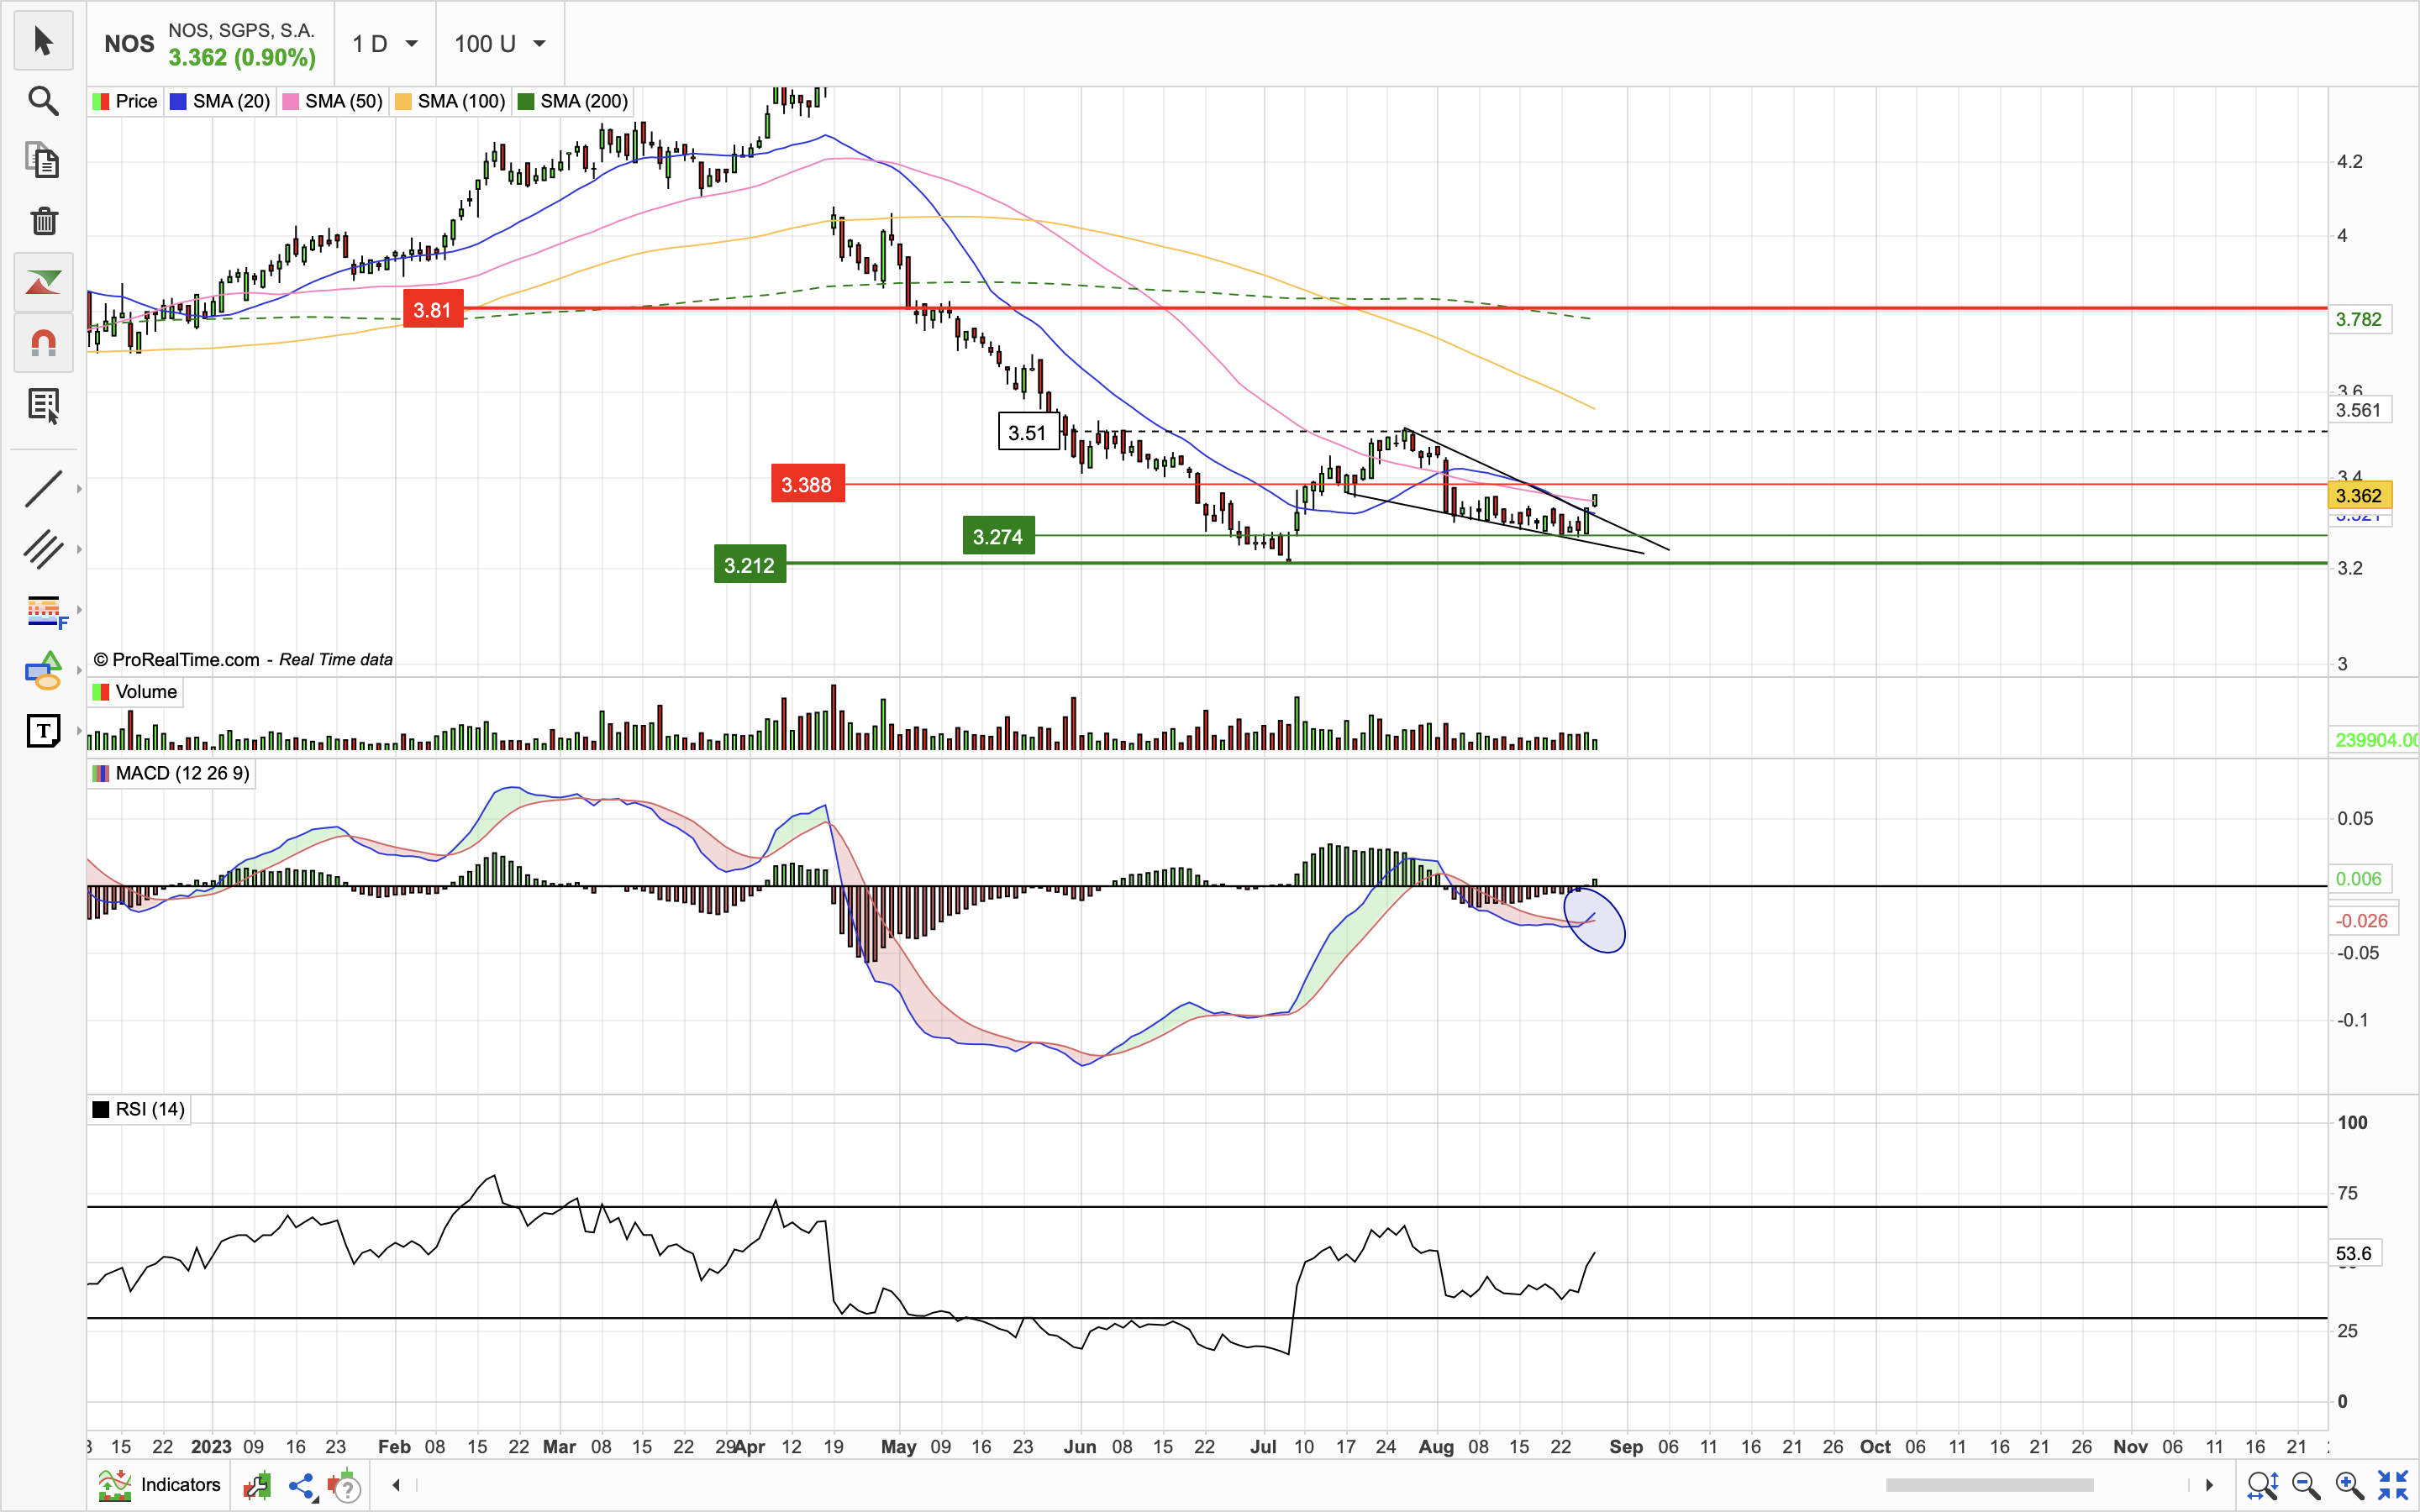Click the Indicators button
Image resolution: width=2420 pixels, height=1512 pixels.
coord(160,1485)
